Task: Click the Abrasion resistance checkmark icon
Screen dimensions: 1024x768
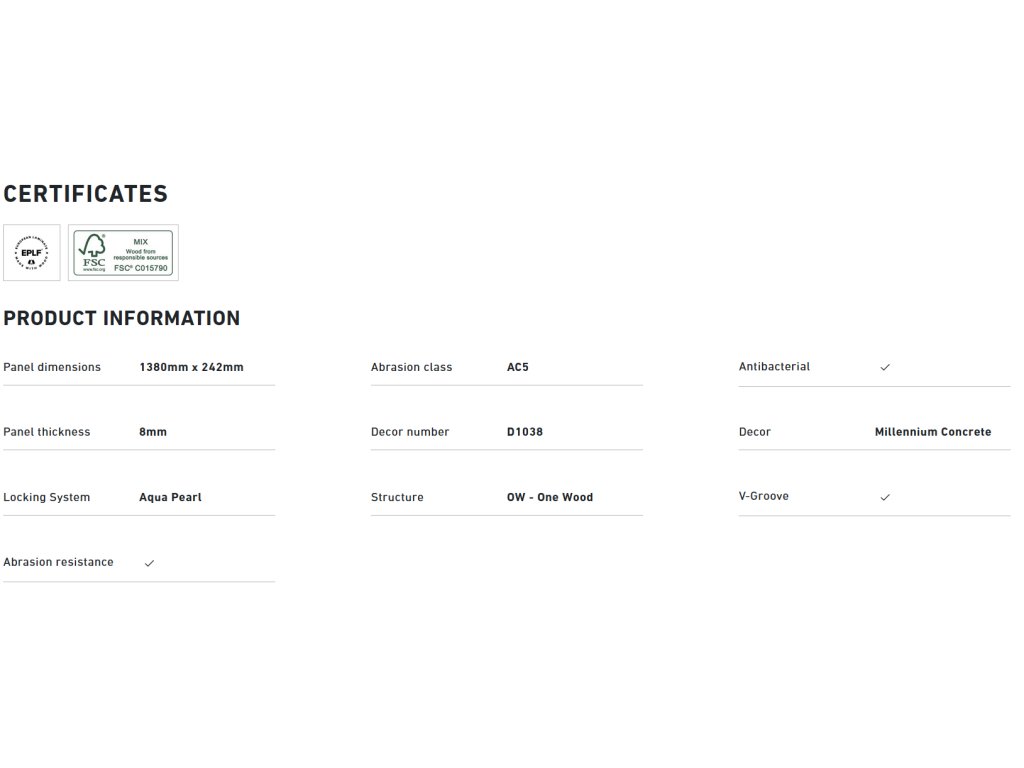Action: tap(149, 563)
